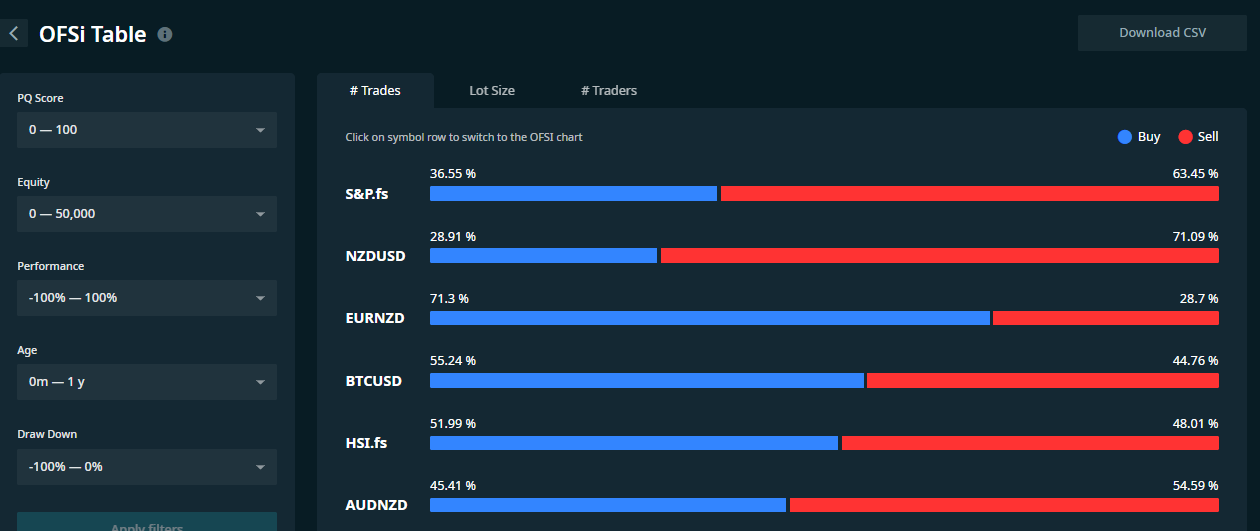
Task: Click the back arrow icon
Action: point(14,34)
